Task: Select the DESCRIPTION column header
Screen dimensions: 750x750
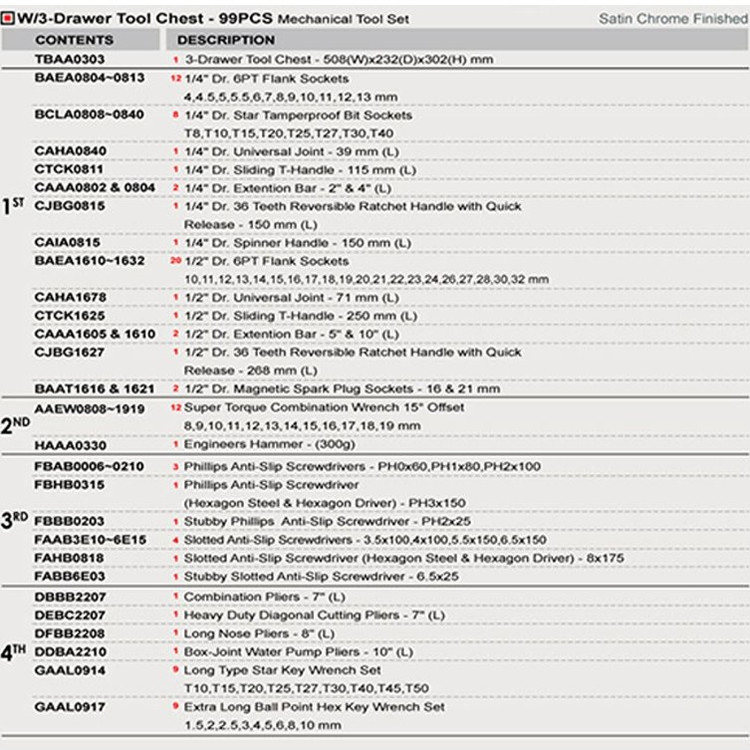Action: tap(225, 40)
